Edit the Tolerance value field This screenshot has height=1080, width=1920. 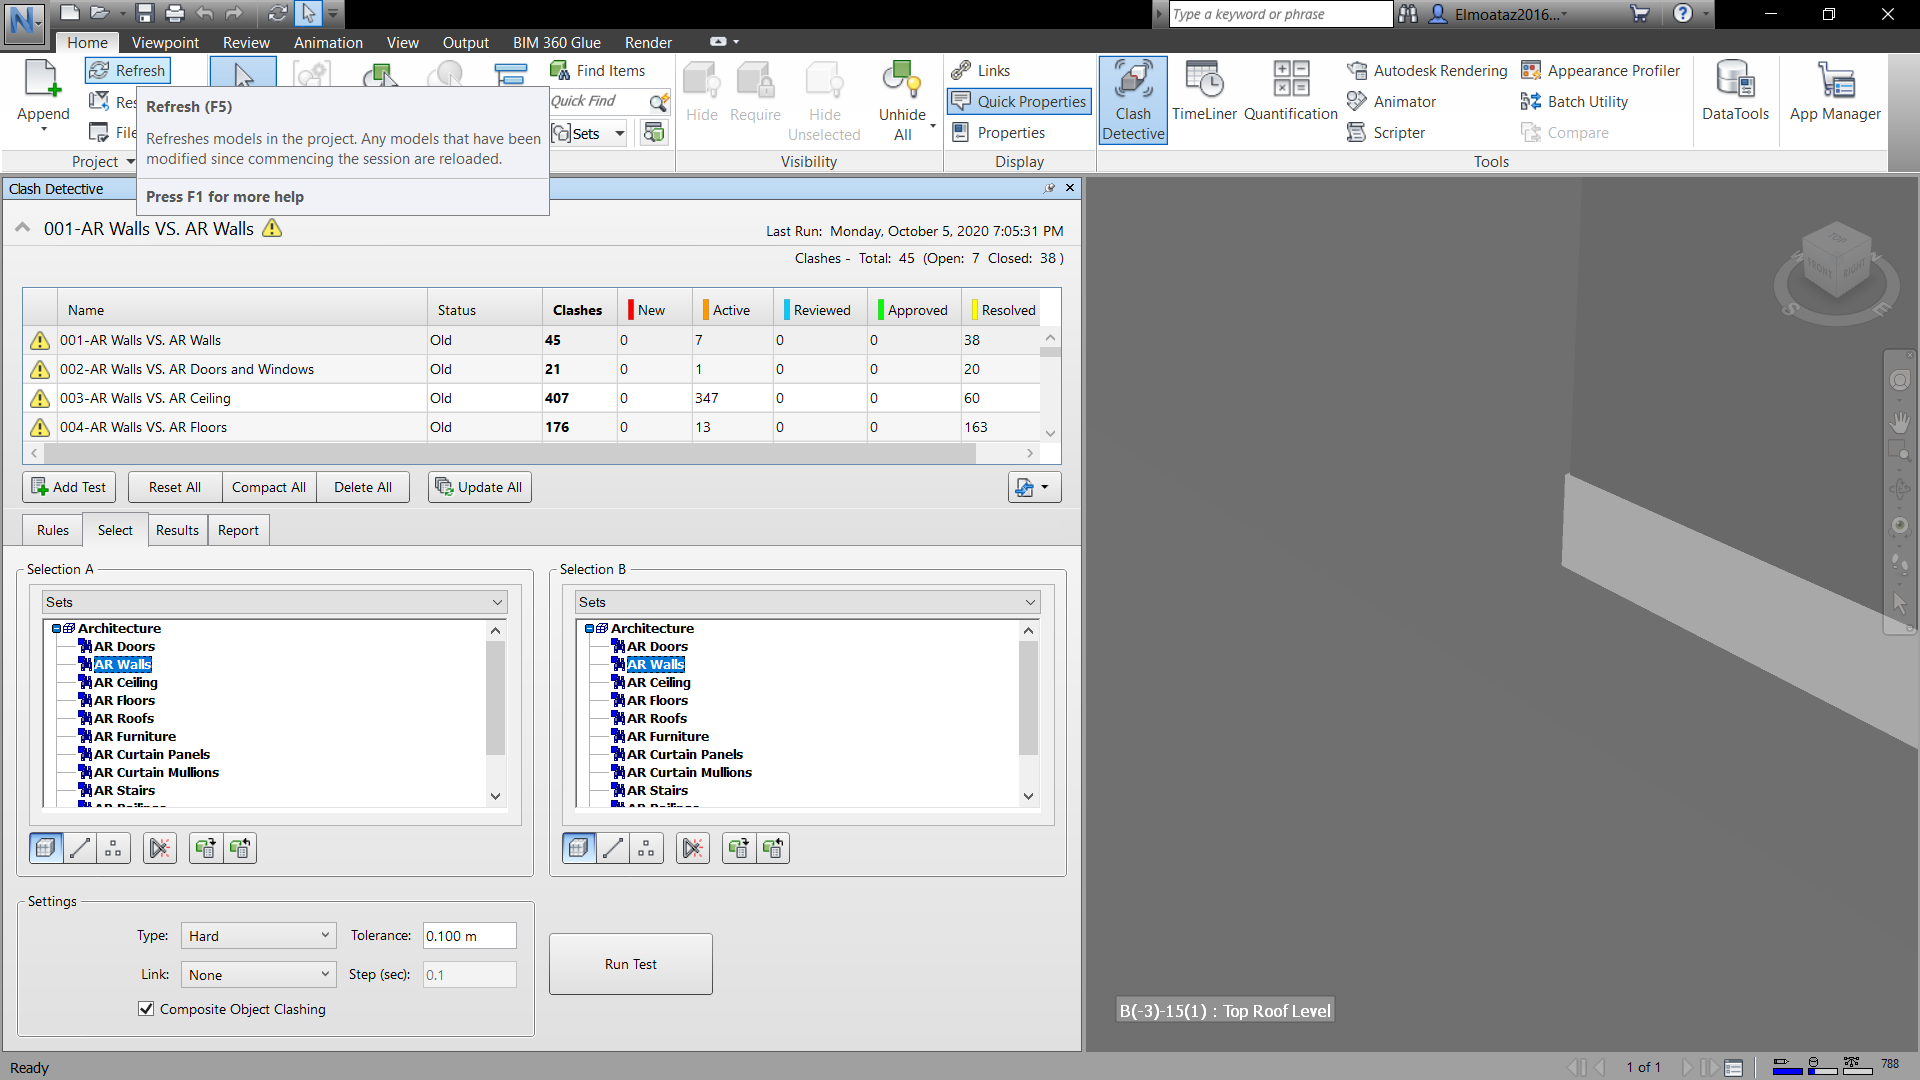(469, 935)
